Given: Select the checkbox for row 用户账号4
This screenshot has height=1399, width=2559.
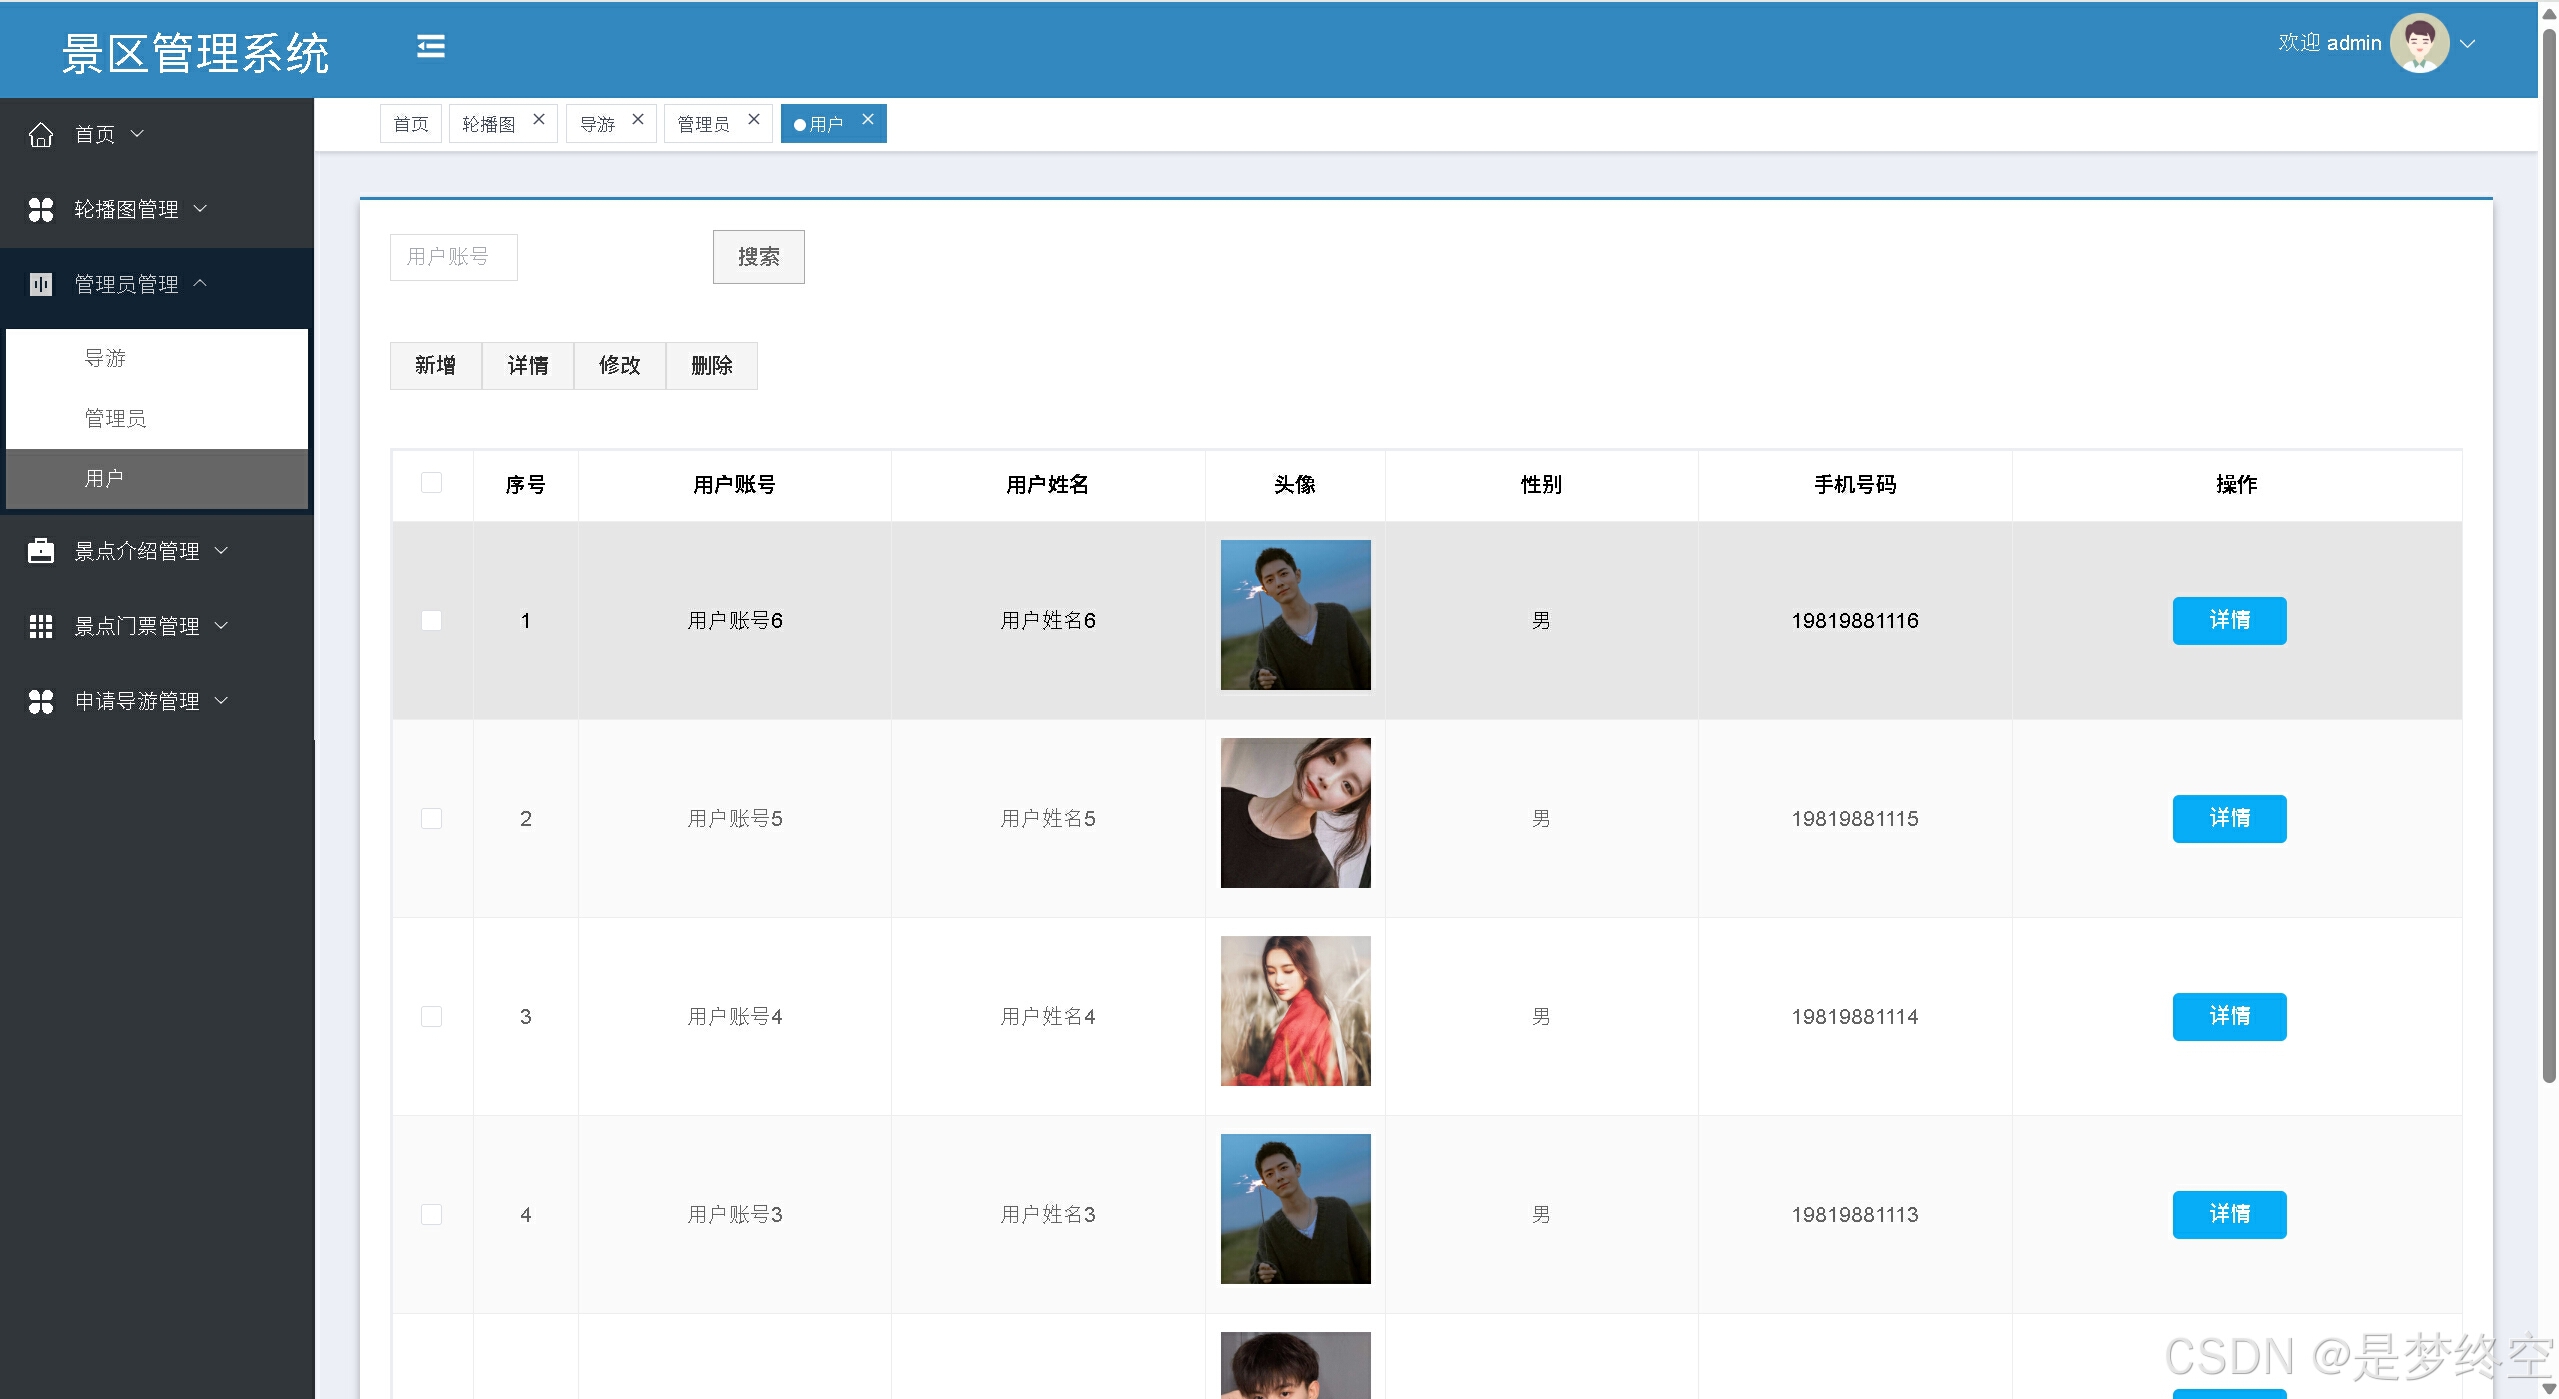Looking at the screenshot, I should [x=431, y=1016].
